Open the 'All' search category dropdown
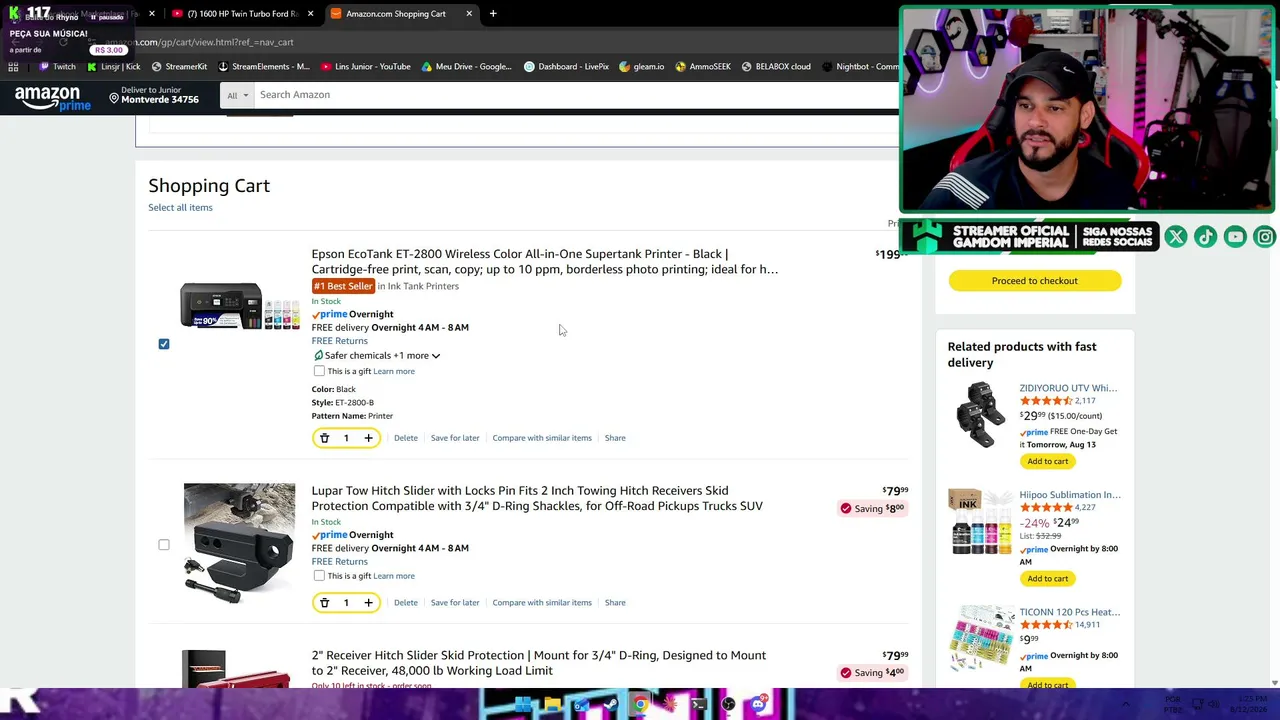 pyautogui.click(x=238, y=95)
